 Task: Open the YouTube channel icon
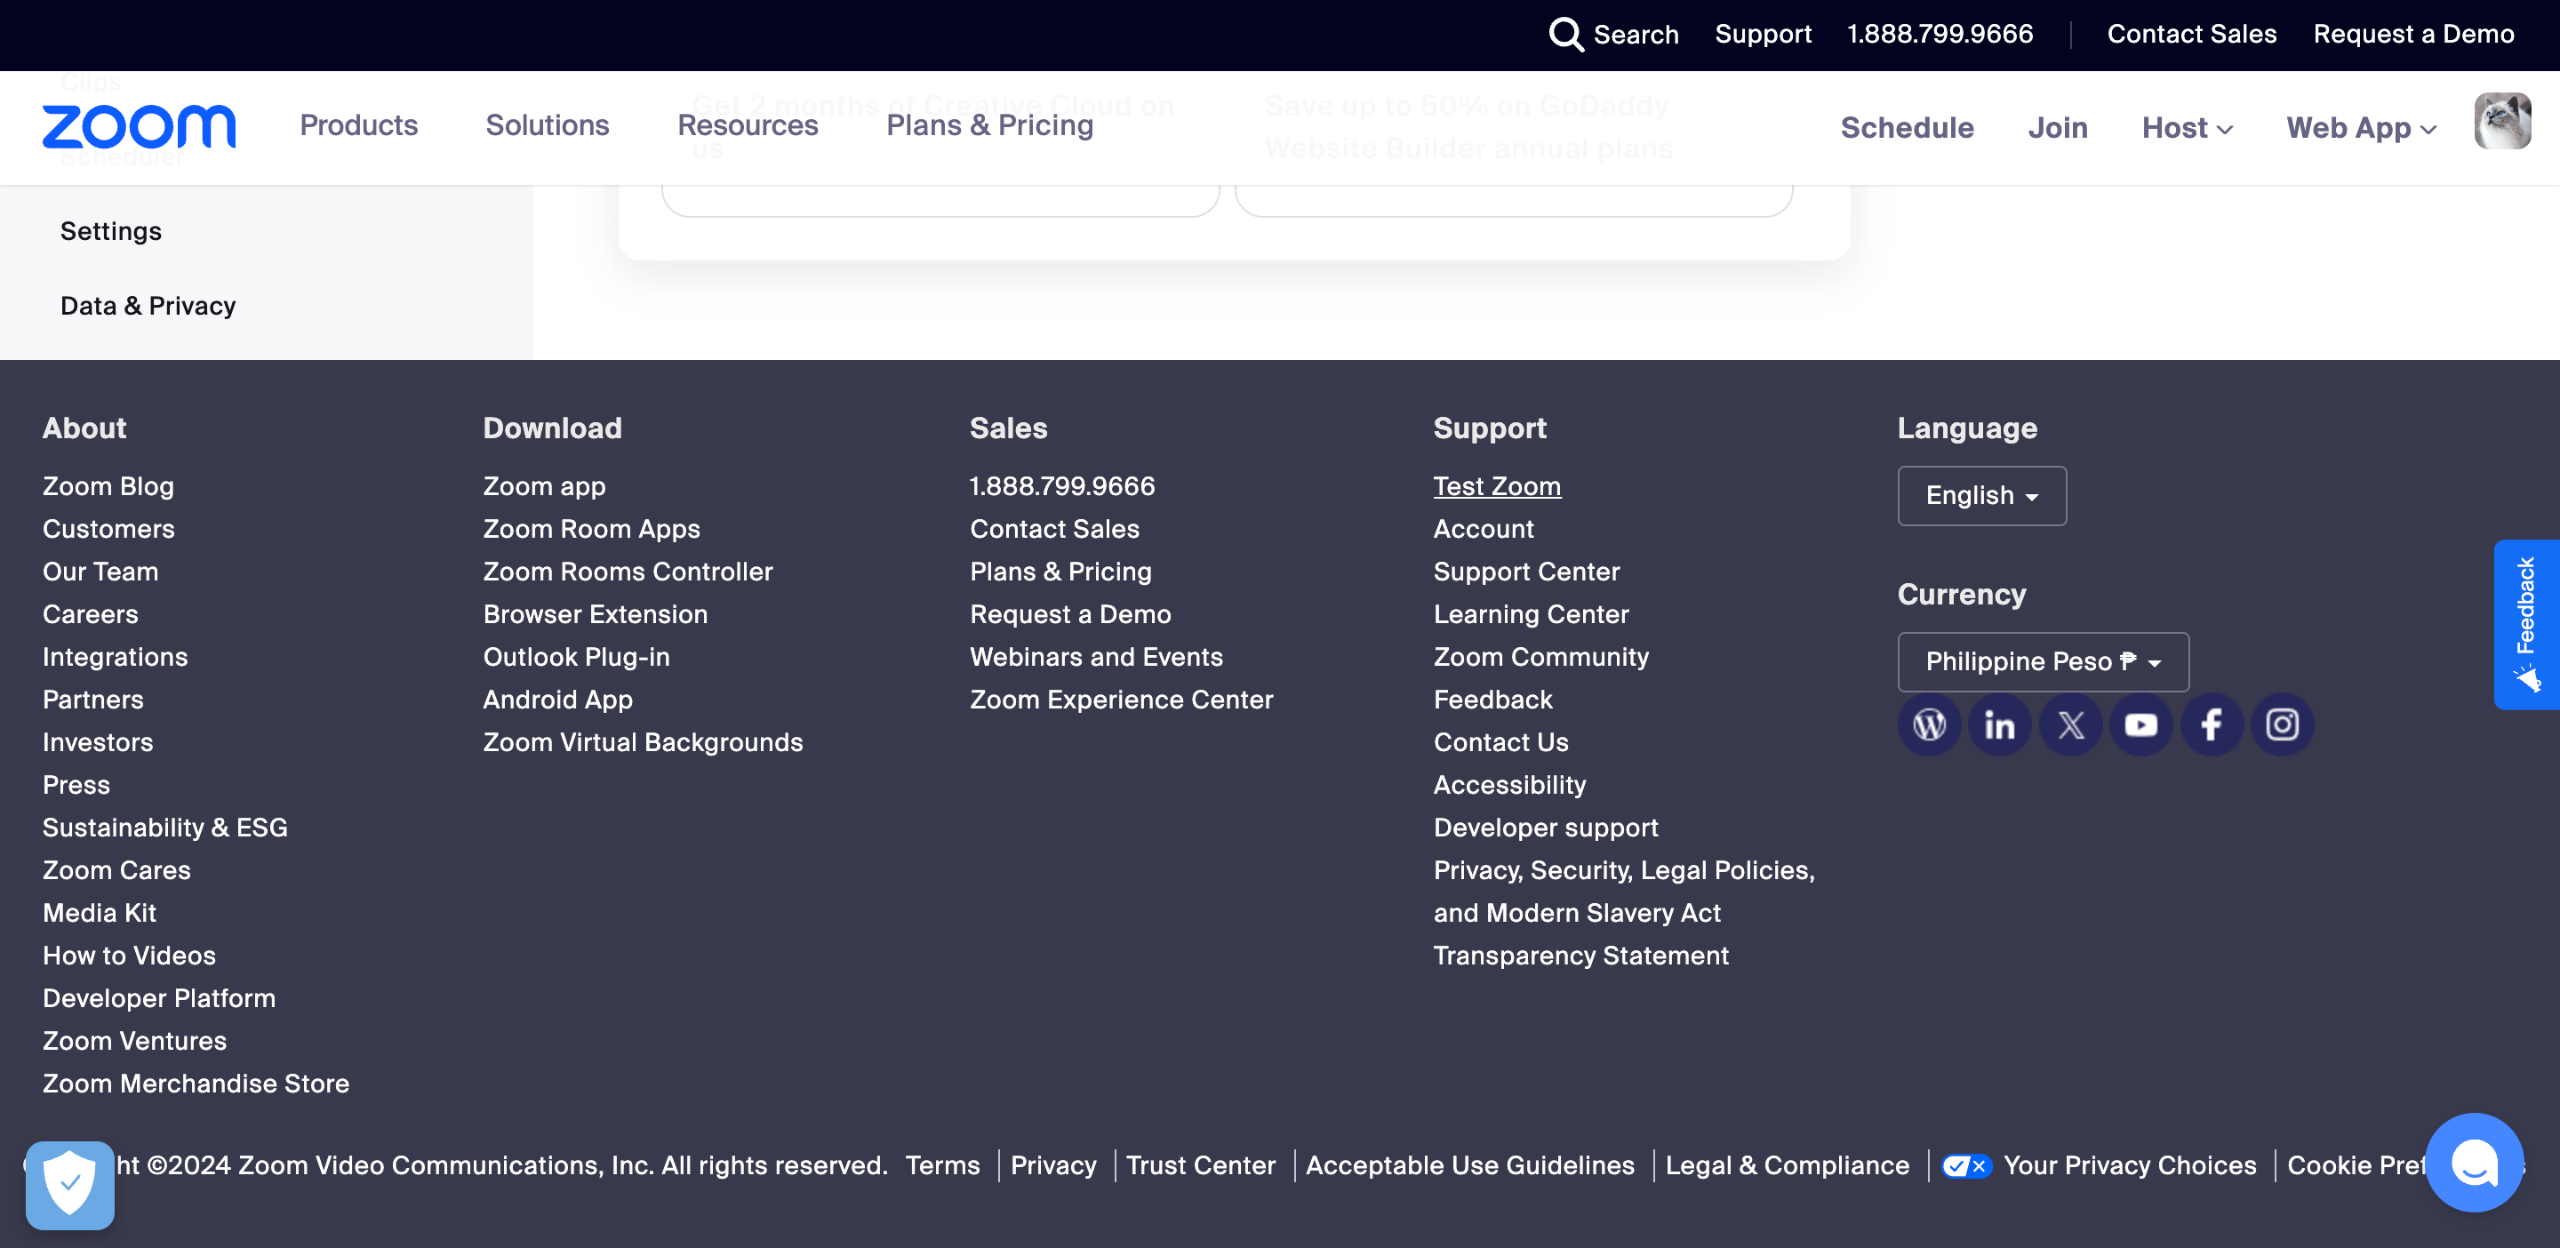tap(2141, 724)
